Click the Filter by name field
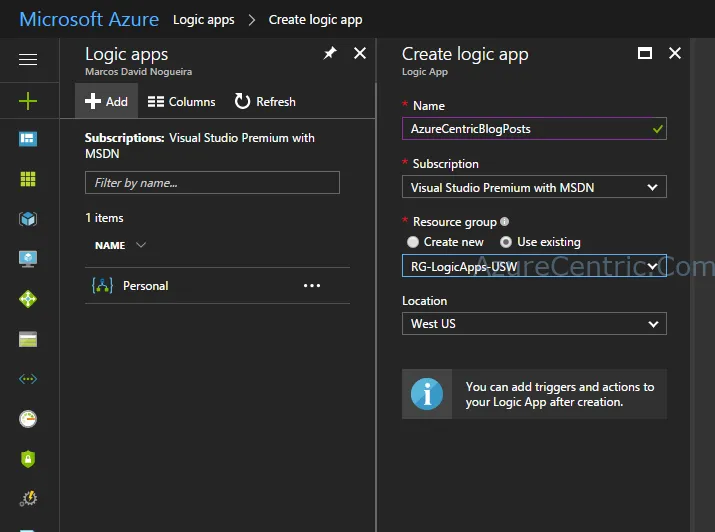This screenshot has width=715, height=532. tap(212, 183)
